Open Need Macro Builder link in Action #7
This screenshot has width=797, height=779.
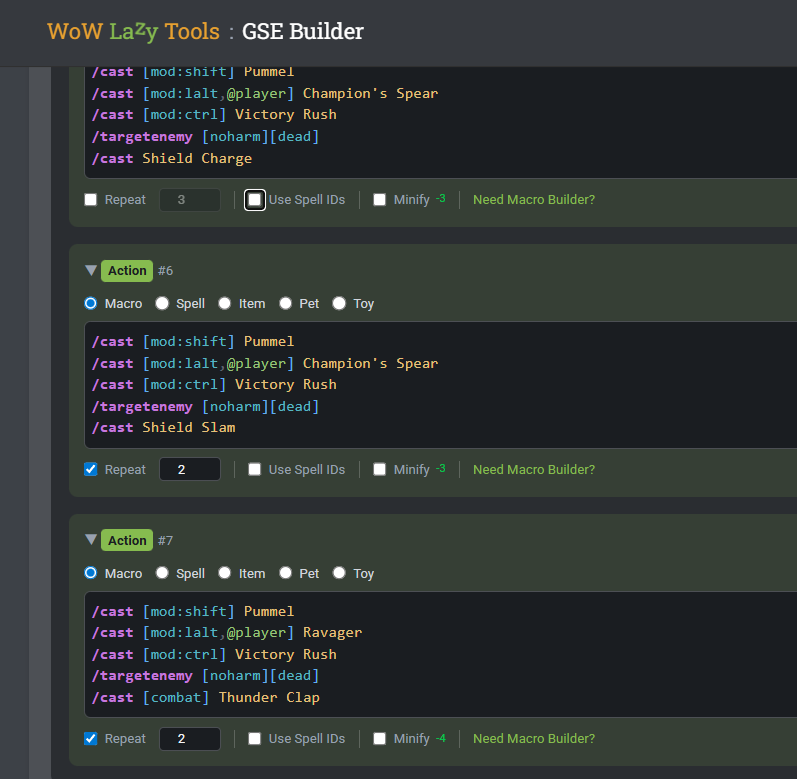click(533, 739)
